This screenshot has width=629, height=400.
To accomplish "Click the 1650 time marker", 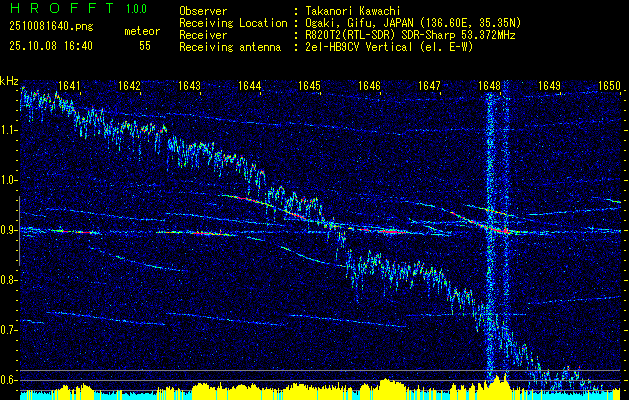I will tap(609, 85).
